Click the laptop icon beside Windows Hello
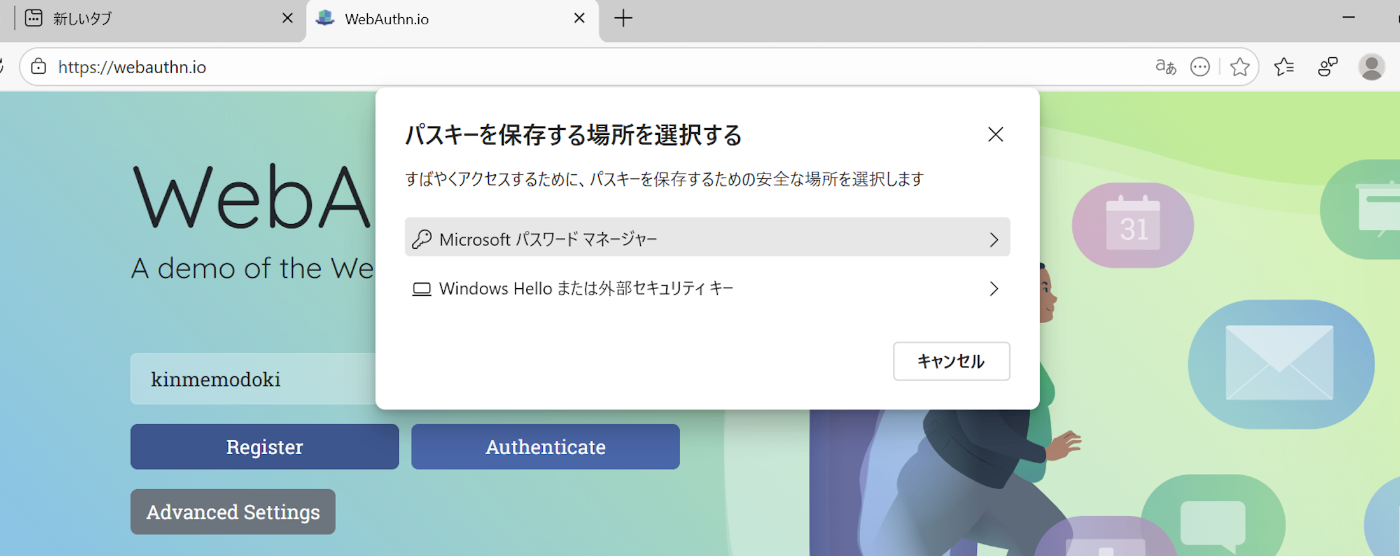1400x556 pixels. click(422, 289)
